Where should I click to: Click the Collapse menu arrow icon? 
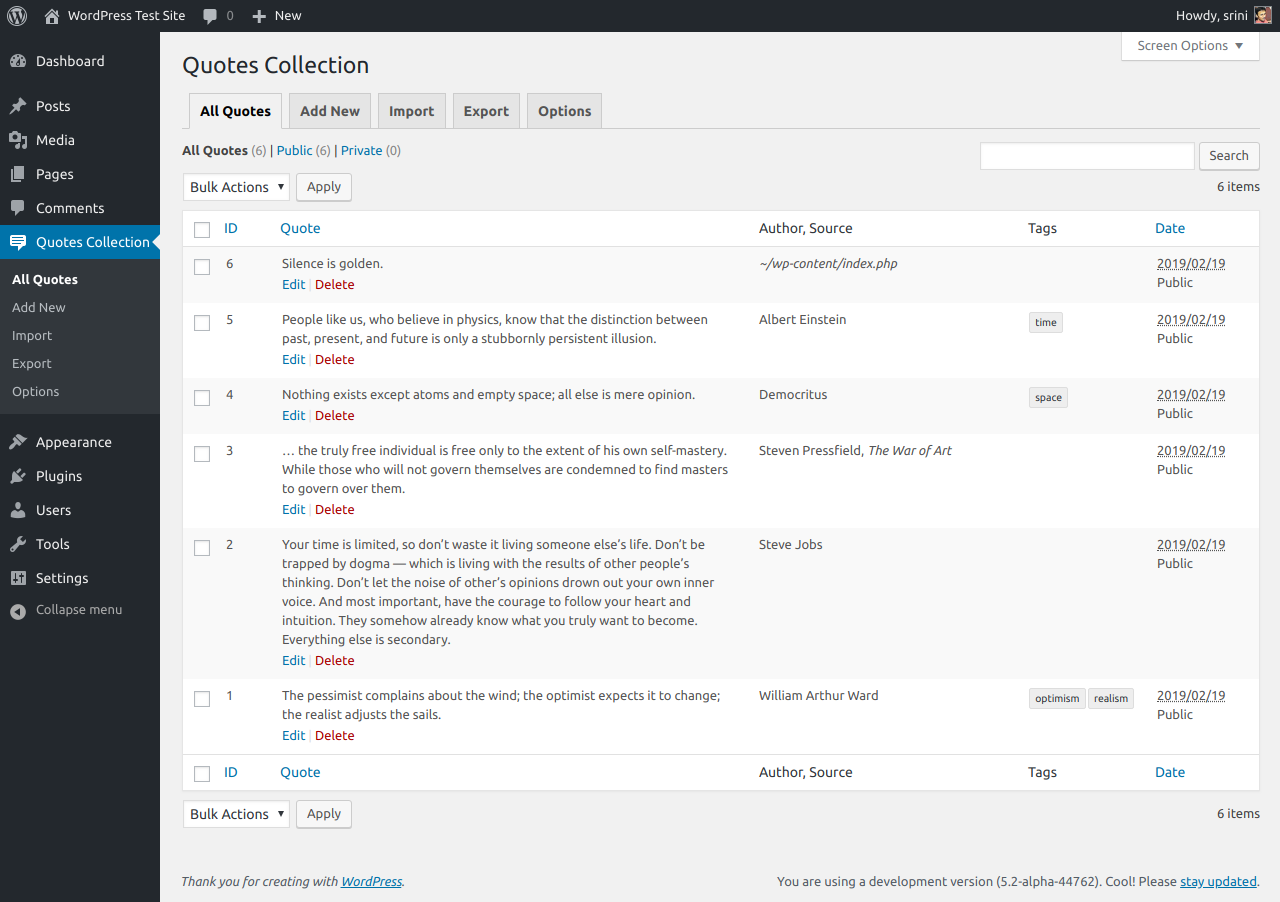click(x=18, y=611)
